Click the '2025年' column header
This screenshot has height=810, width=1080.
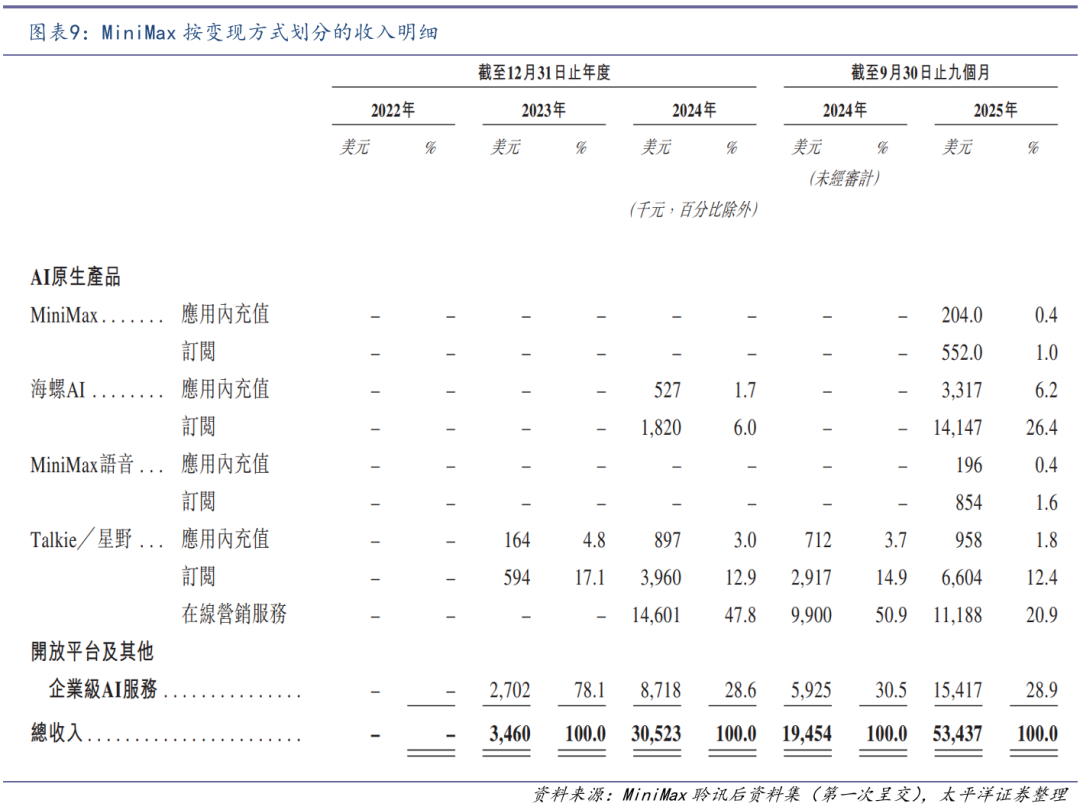pyautogui.click(x=995, y=110)
